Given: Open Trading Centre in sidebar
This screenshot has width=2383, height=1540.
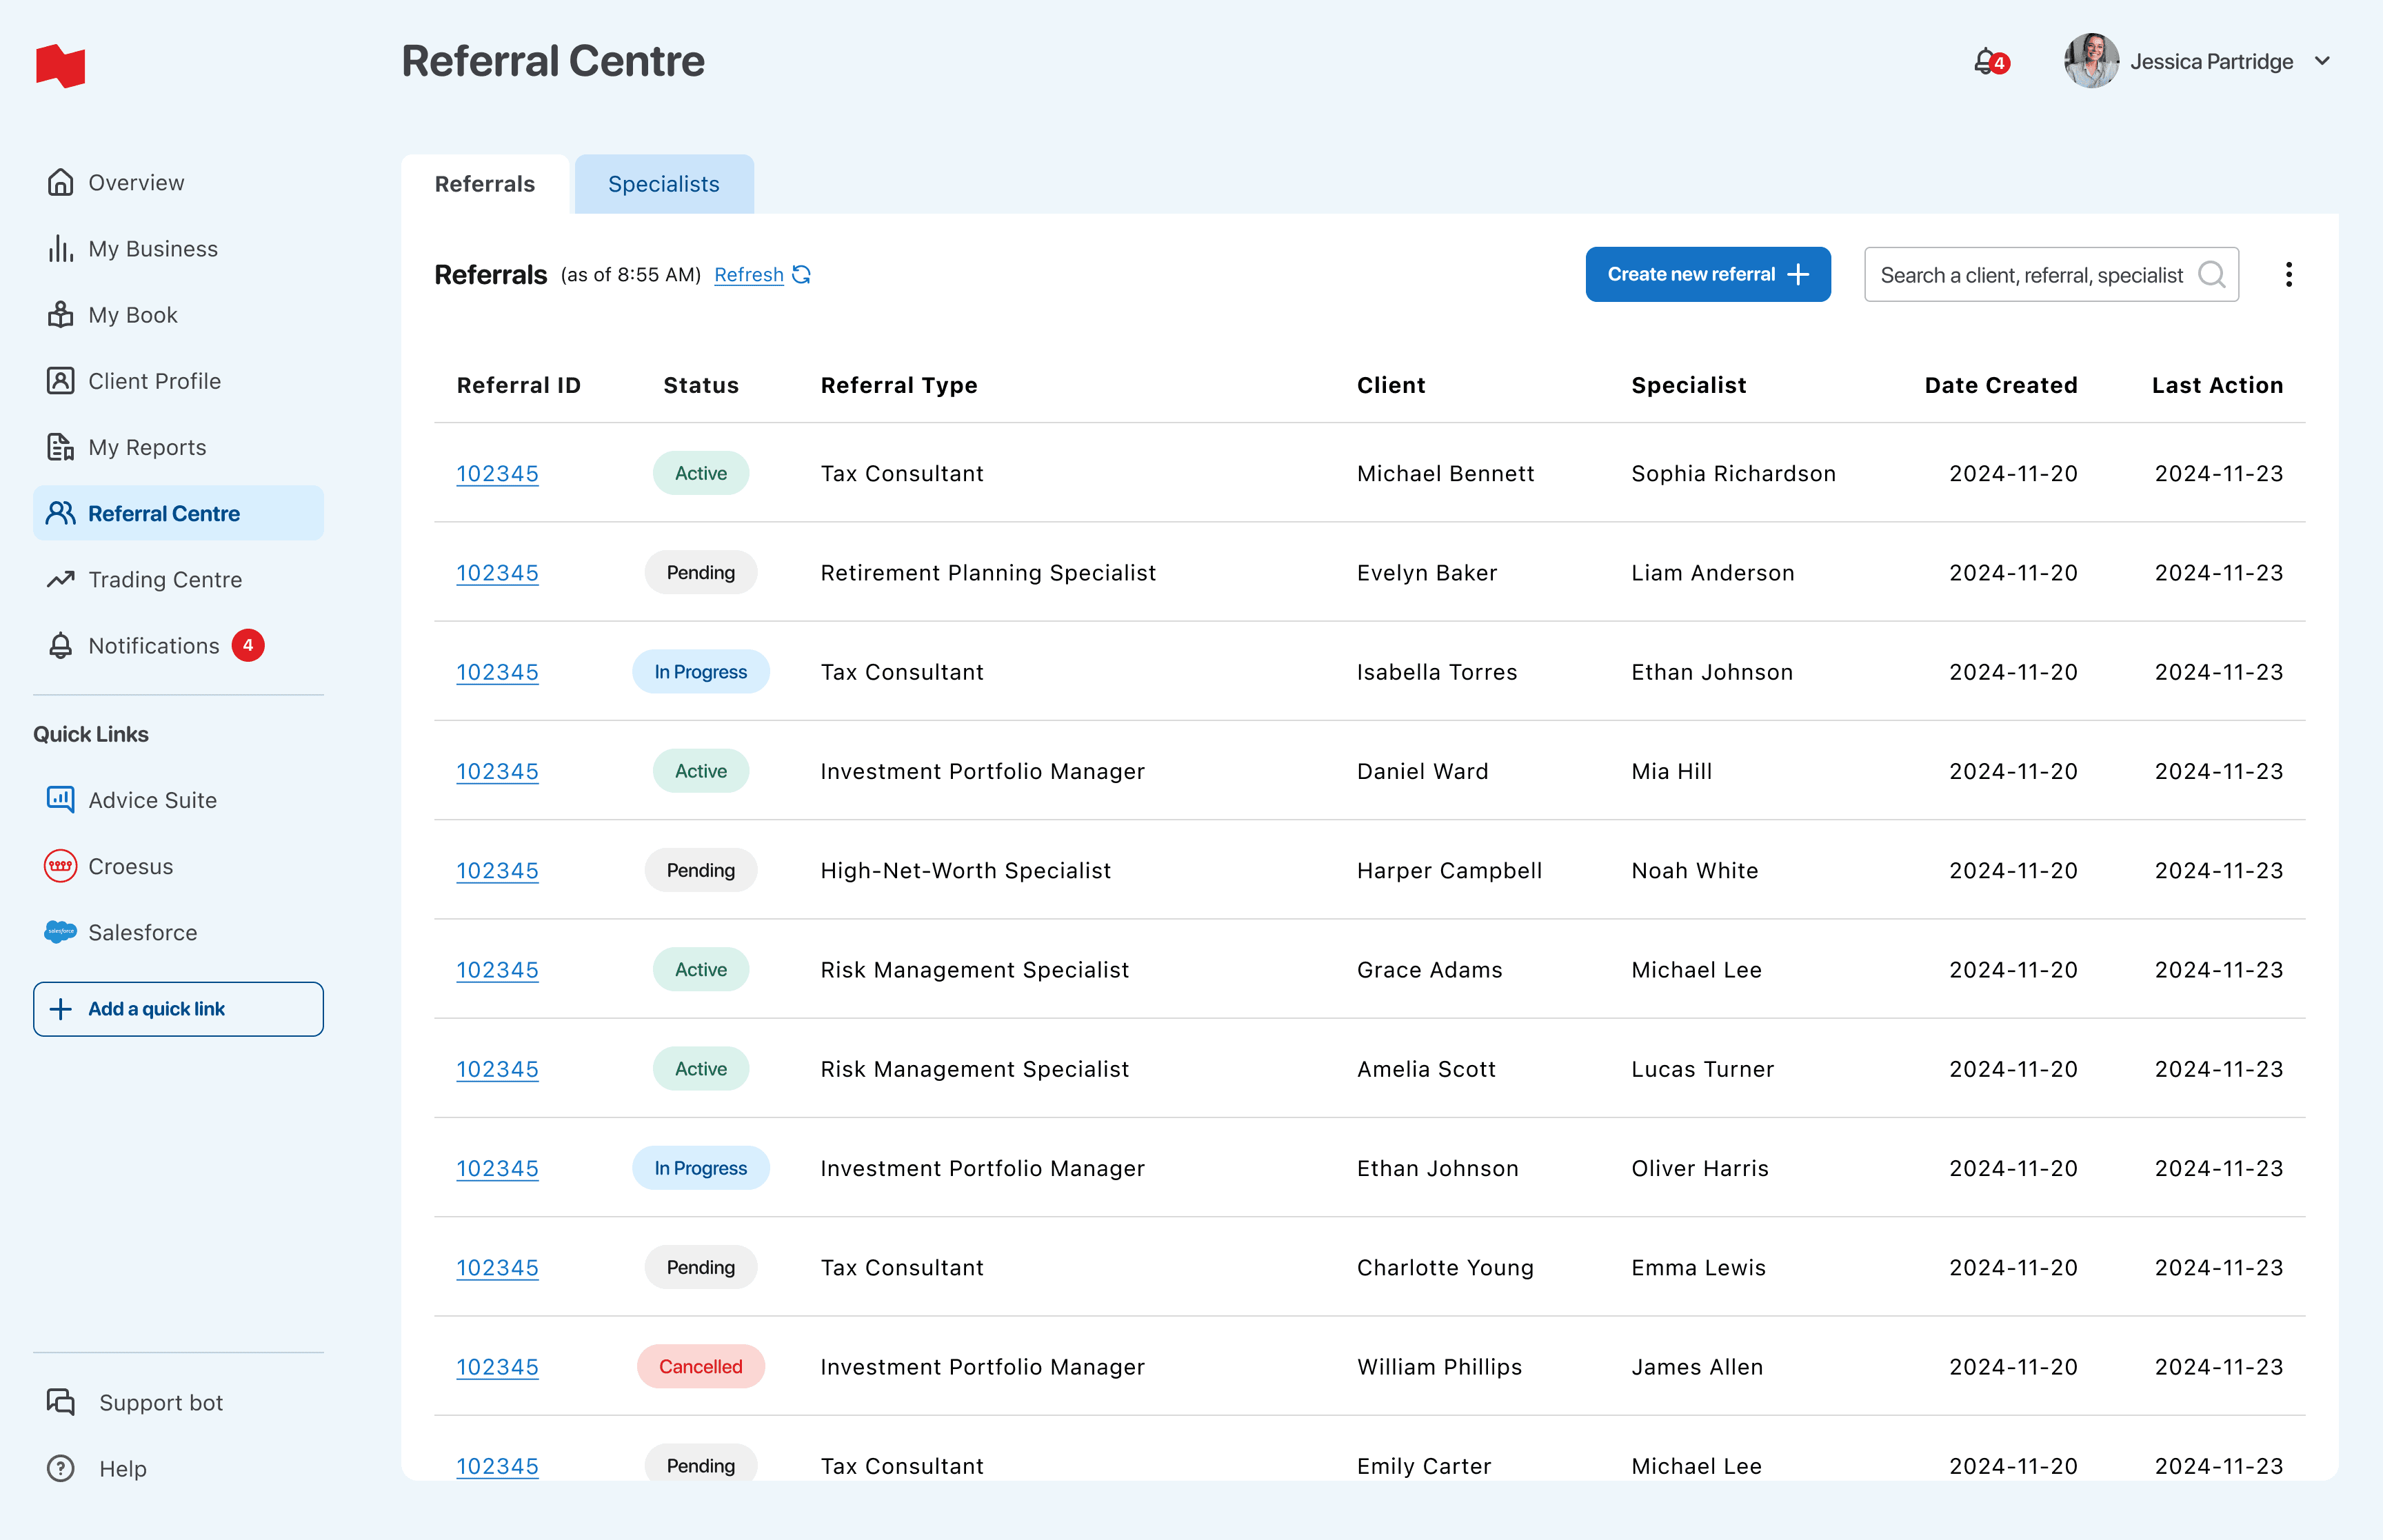Looking at the screenshot, I should click(x=165, y=579).
